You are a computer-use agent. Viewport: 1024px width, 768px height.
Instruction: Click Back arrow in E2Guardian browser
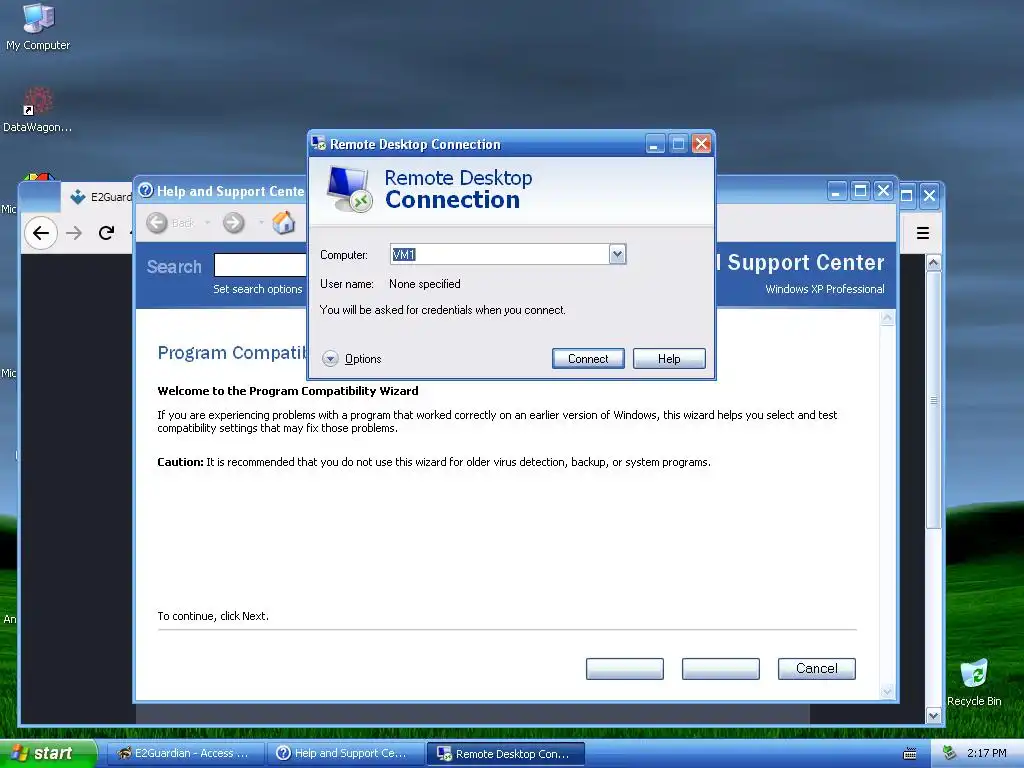pos(40,233)
